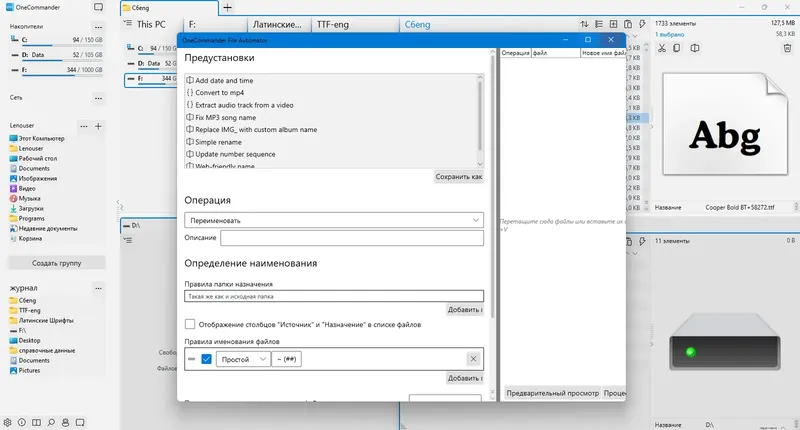Click the destination folder rules input field
This screenshot has height=430, width=800.
[334, 296]
